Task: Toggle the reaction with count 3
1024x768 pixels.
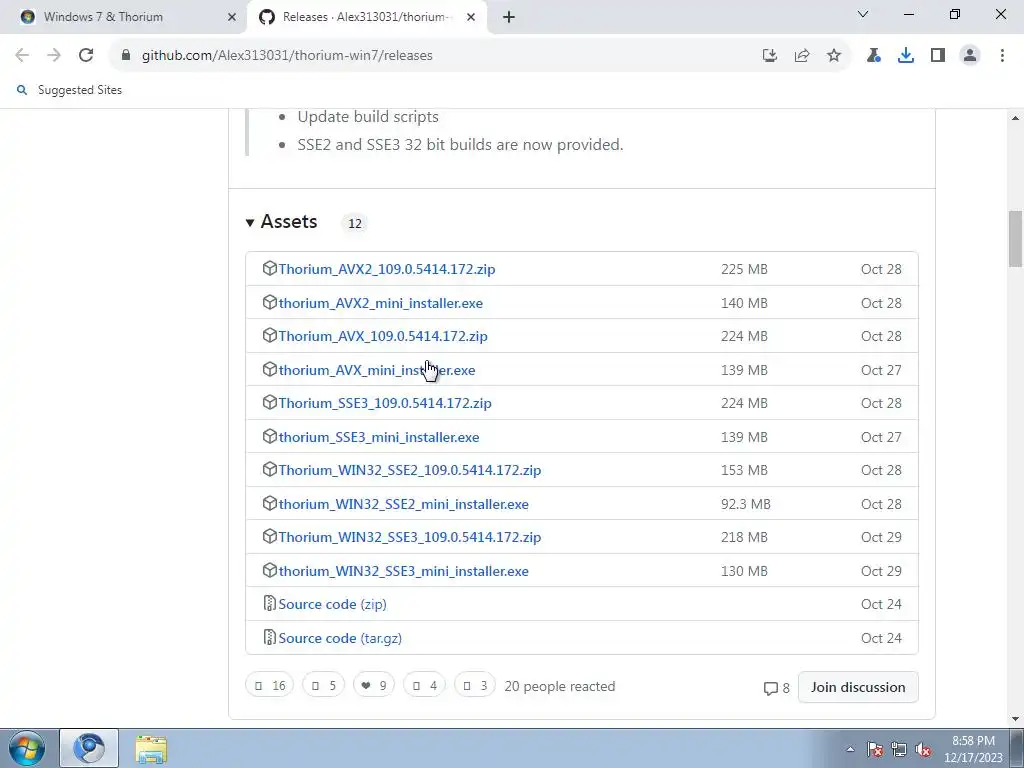Action: [474, 685]
